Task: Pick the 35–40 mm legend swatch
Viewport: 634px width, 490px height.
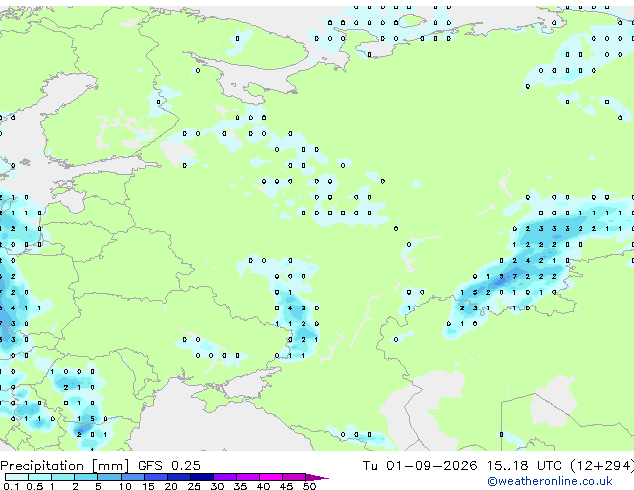Action: point(248,477)
